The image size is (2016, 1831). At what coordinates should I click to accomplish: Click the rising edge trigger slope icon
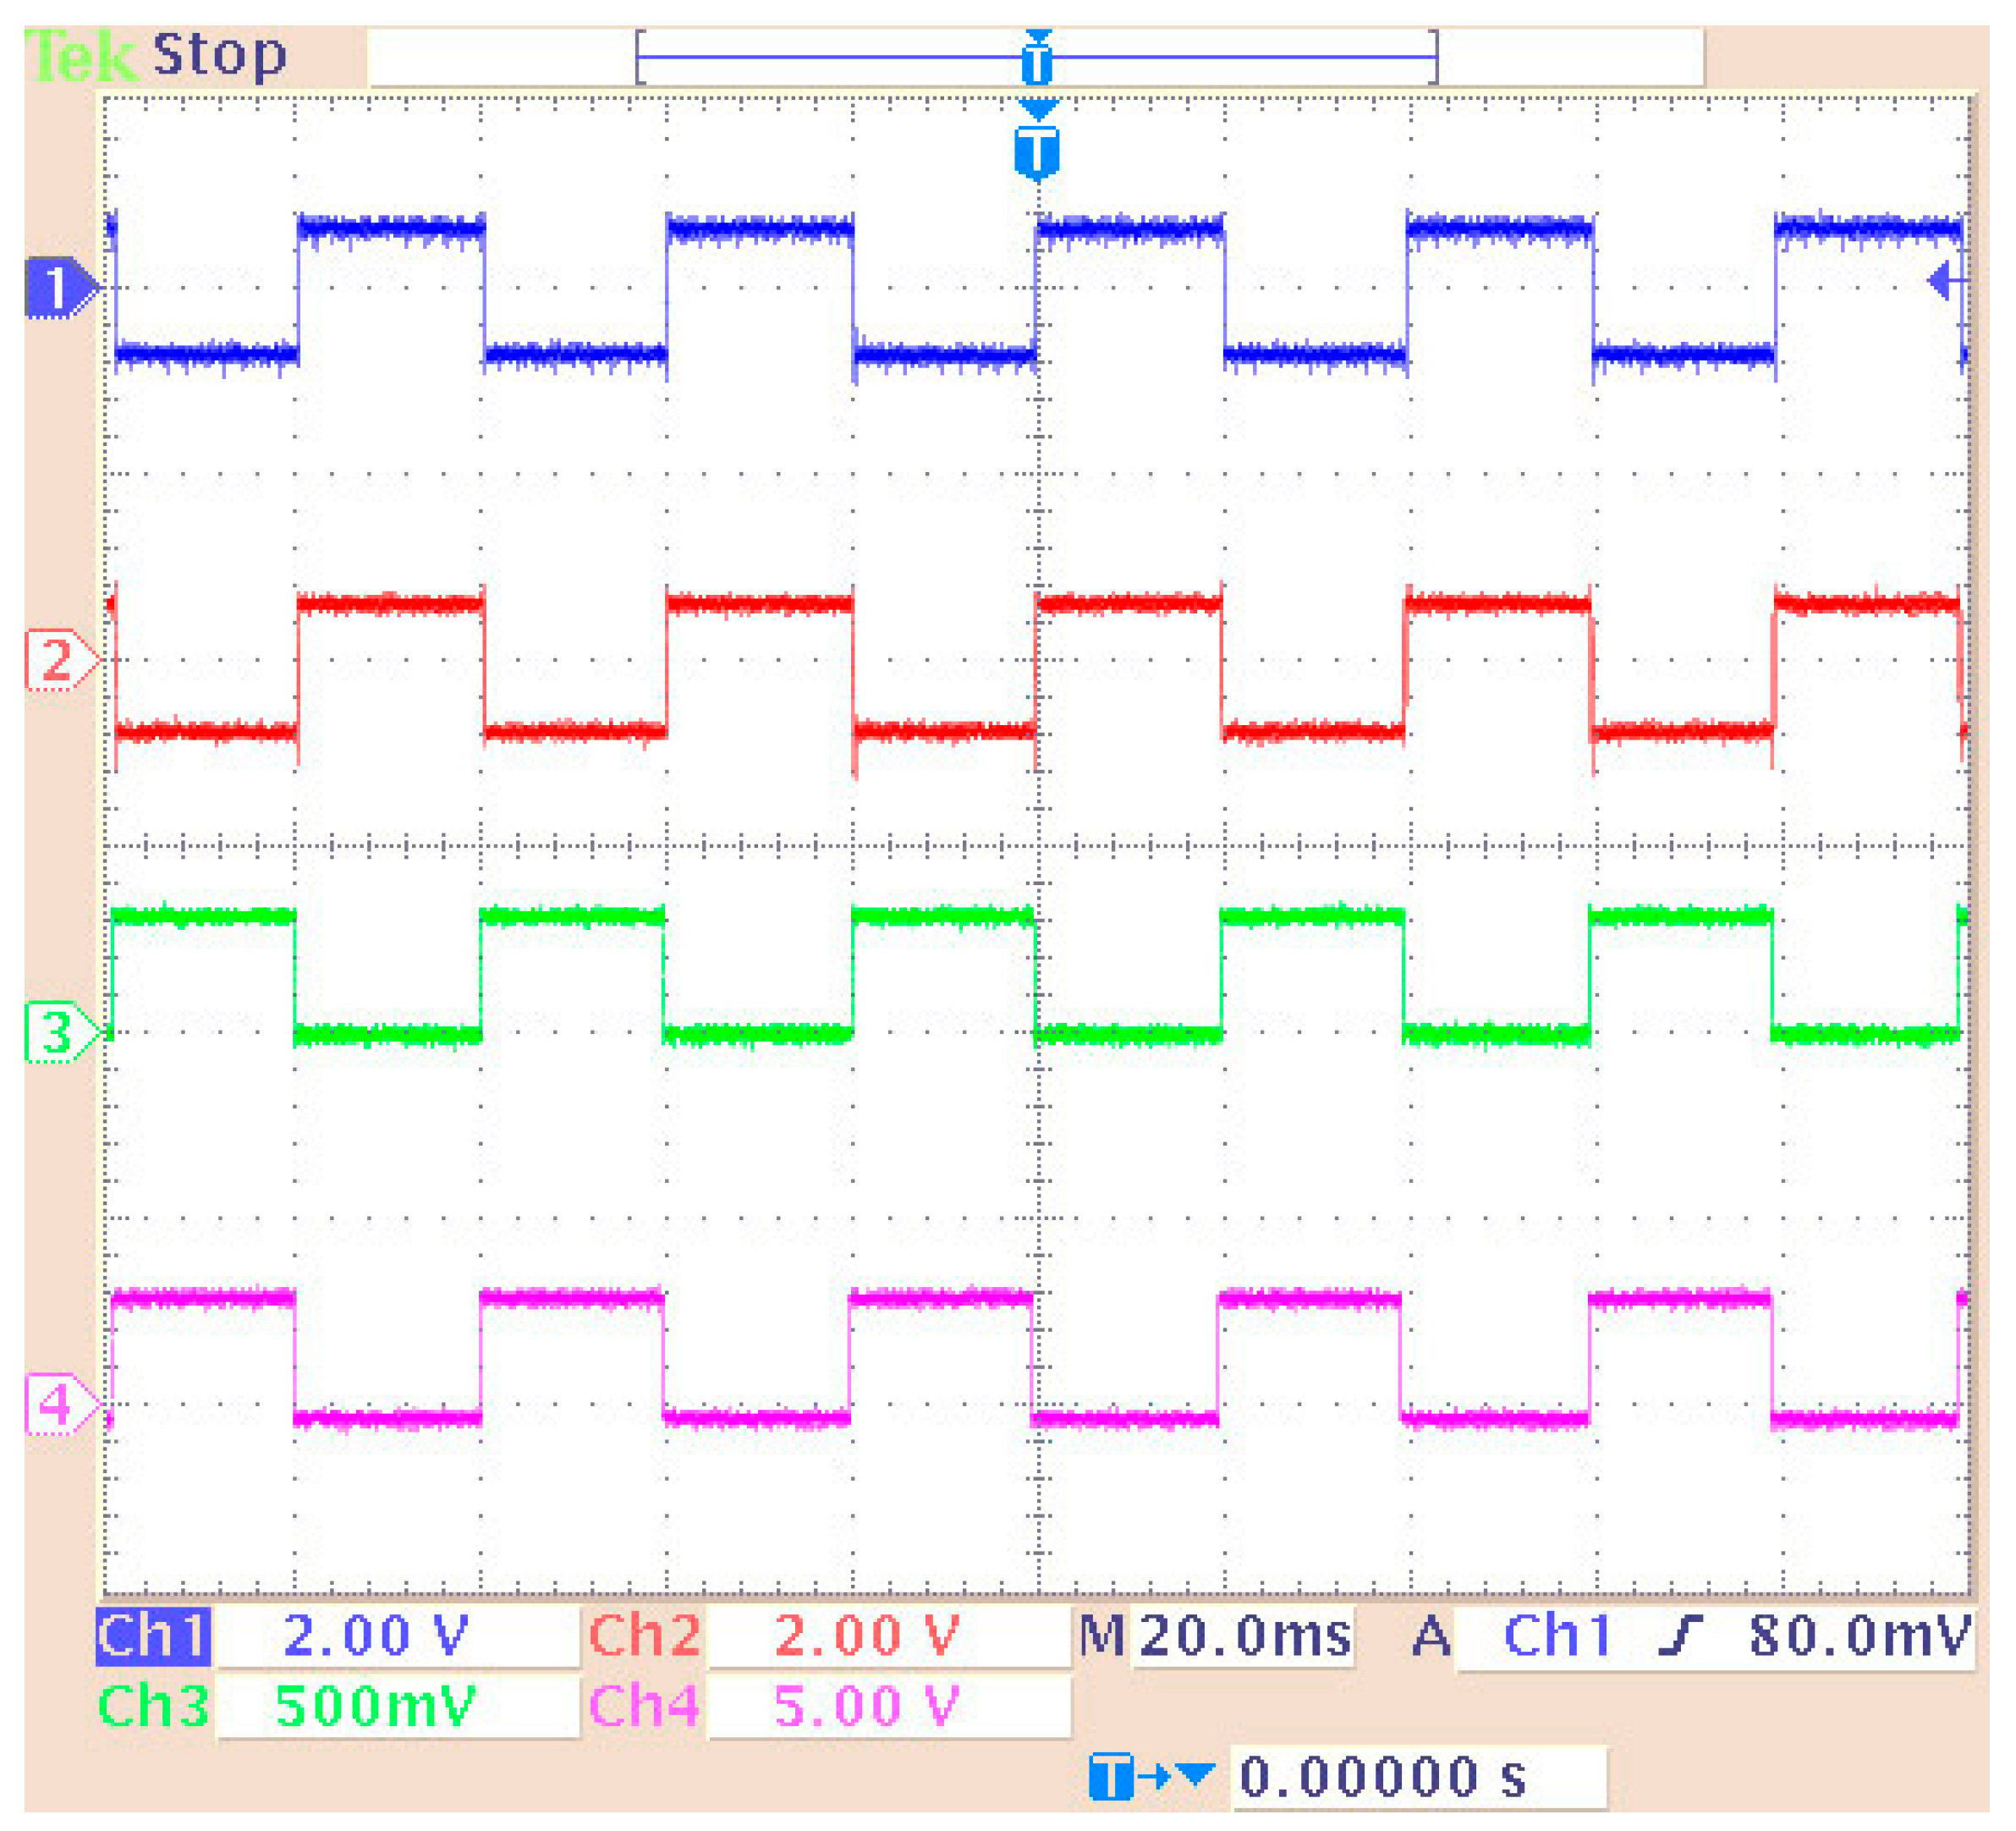point(1679,1637)
